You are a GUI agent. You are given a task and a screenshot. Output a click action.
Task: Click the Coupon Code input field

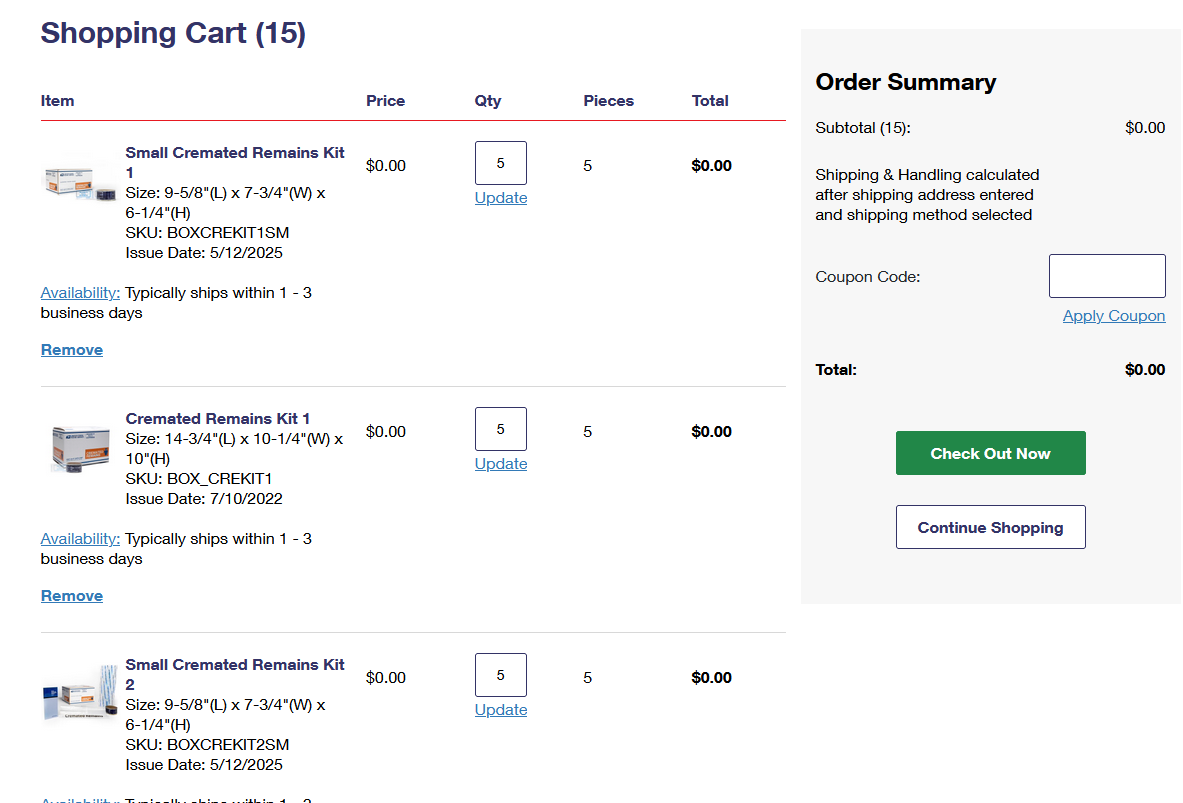coord(1107,276)
